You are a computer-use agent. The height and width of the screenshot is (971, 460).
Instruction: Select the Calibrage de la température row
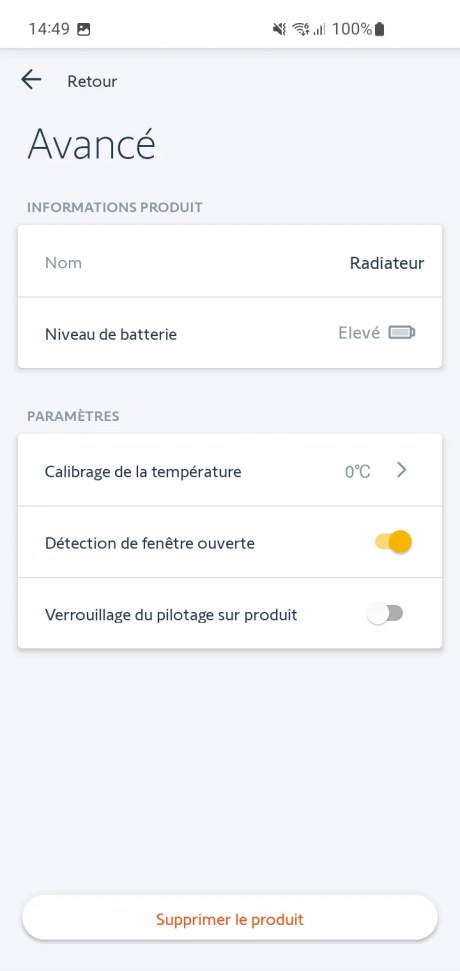tap(230, 471)
